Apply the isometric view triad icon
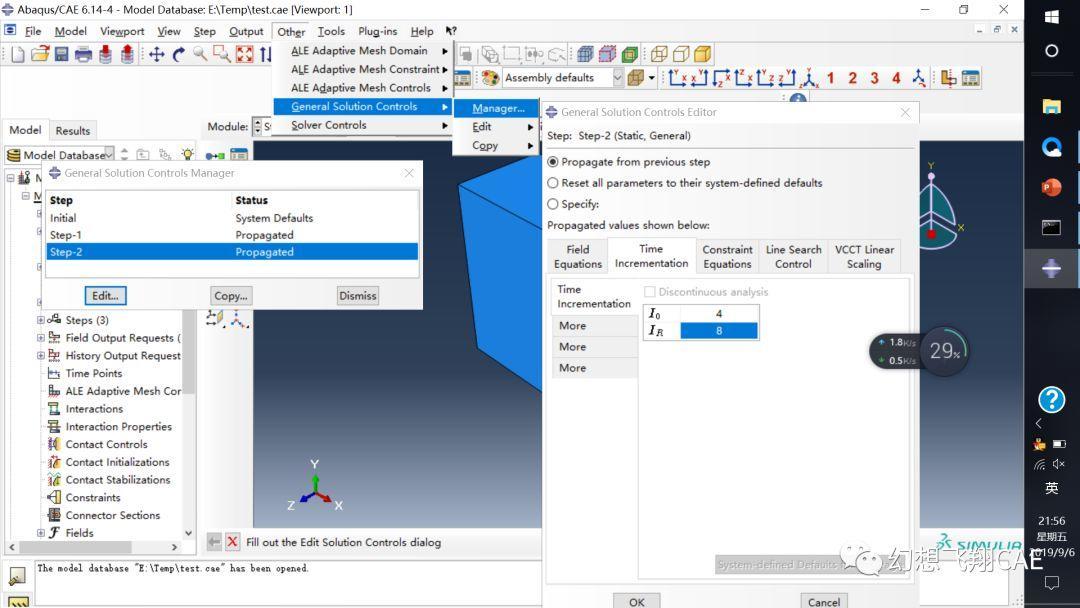The image size is (1080, 608). [810, 78]
